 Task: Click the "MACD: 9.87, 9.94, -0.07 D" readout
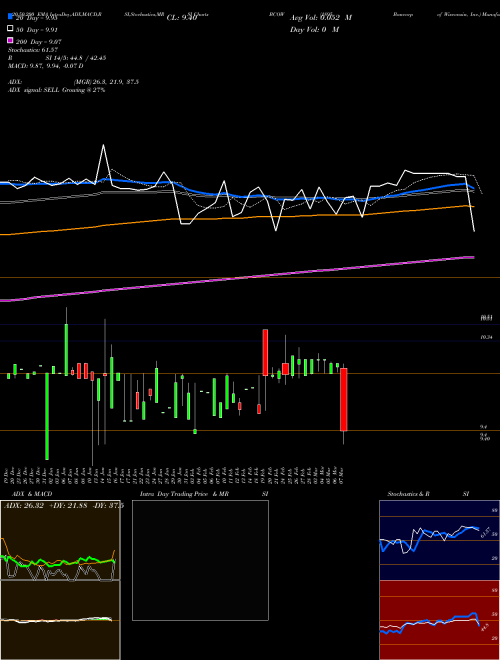(45, 66)
